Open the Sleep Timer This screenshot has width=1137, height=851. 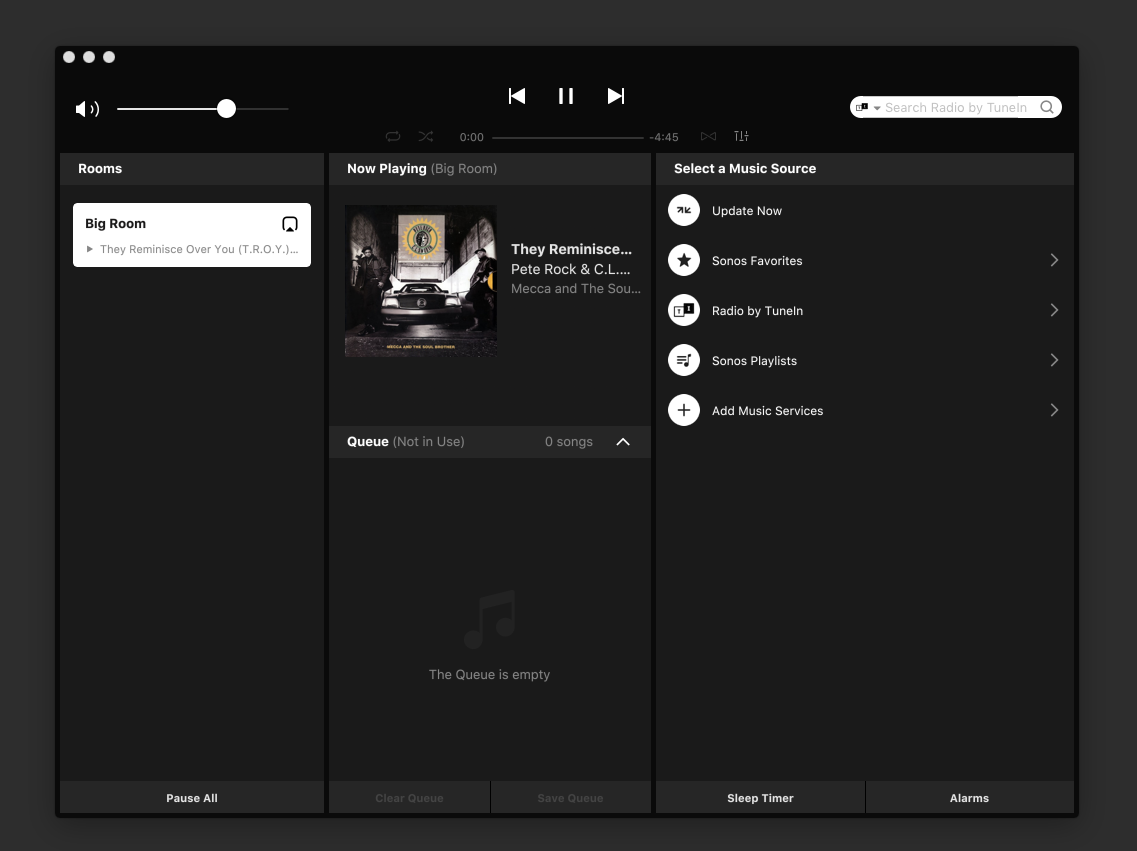[x=760, y=797]
